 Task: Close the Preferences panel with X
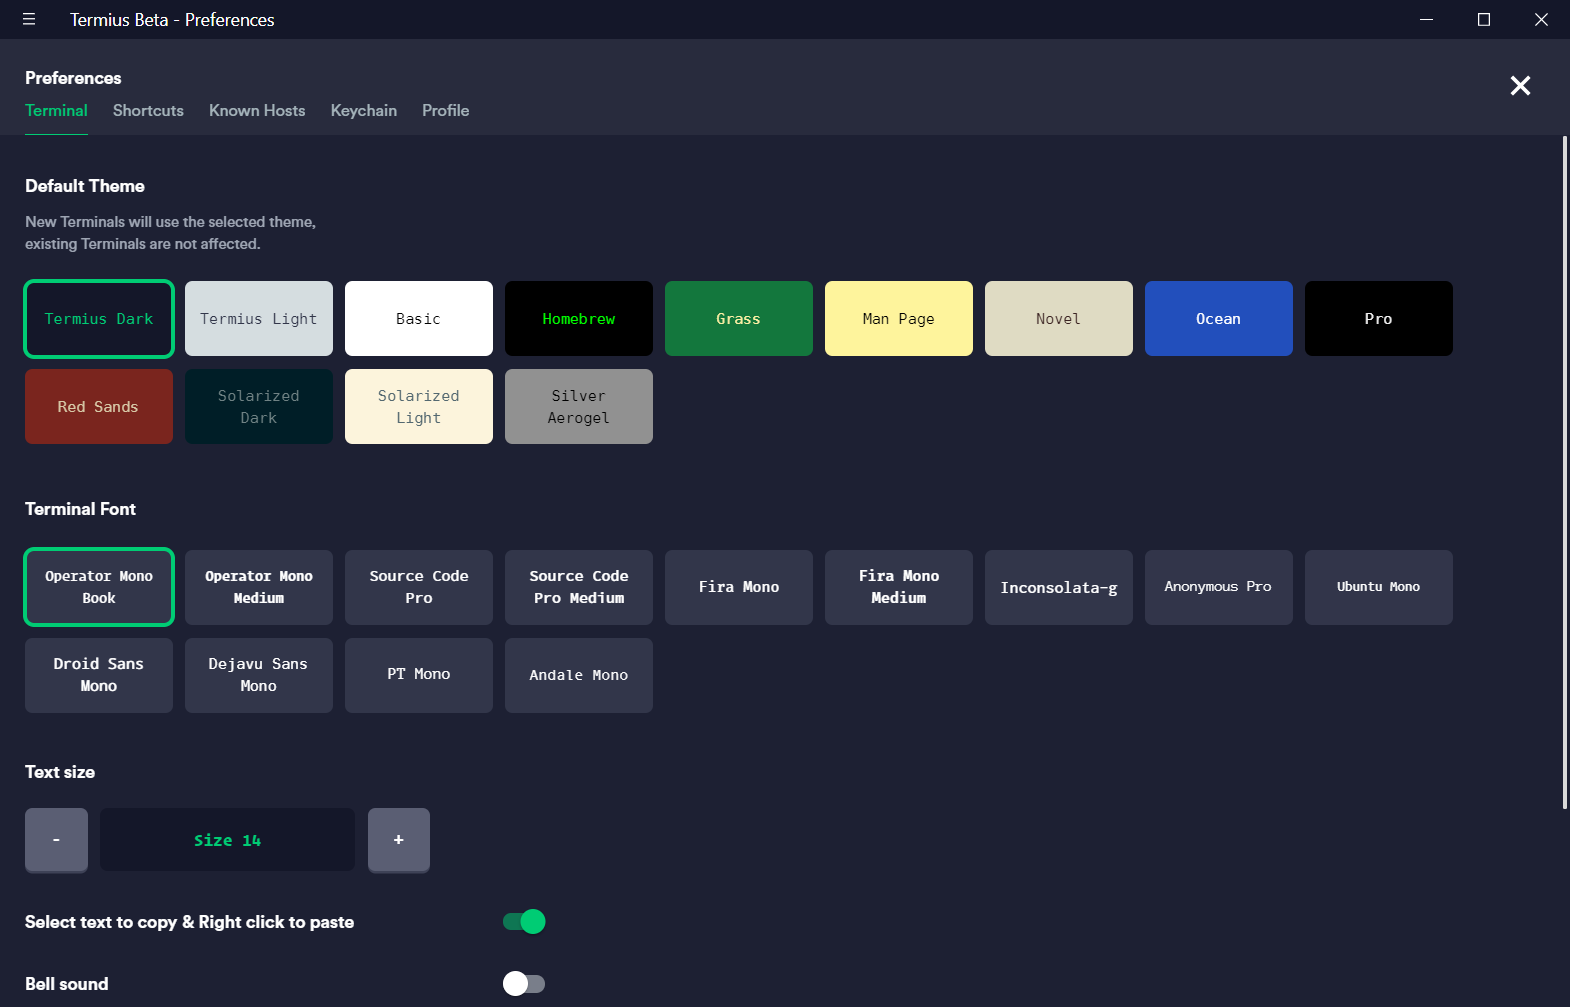coord(1520,86)
